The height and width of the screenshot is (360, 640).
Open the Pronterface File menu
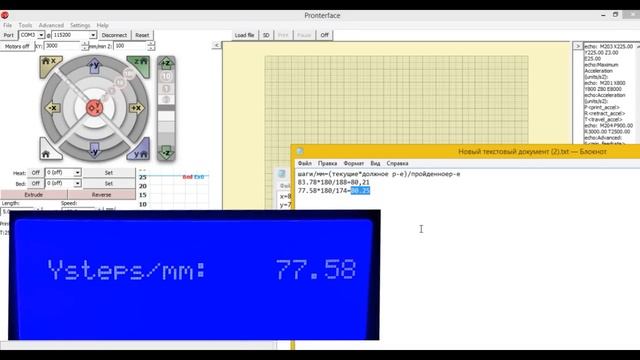pyautogui.click(x=7, y=25)
